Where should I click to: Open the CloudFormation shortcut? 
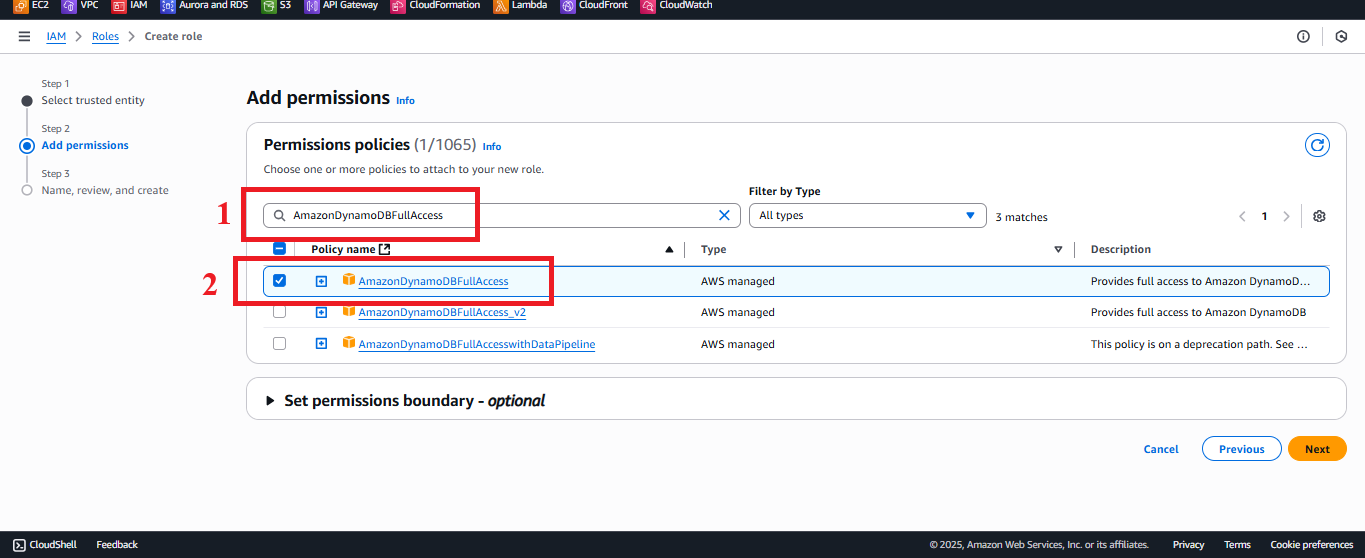pos(435,6)
